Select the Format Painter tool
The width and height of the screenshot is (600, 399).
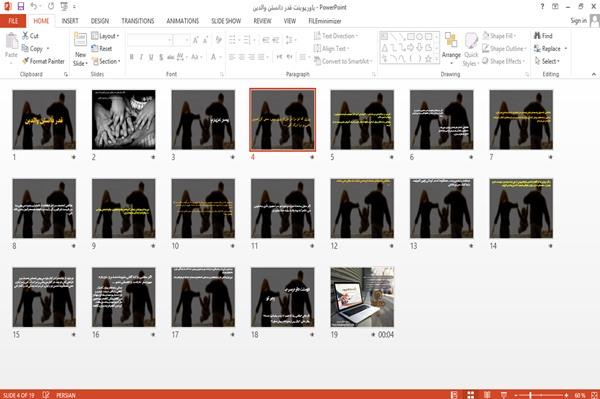tap(43, 61)
